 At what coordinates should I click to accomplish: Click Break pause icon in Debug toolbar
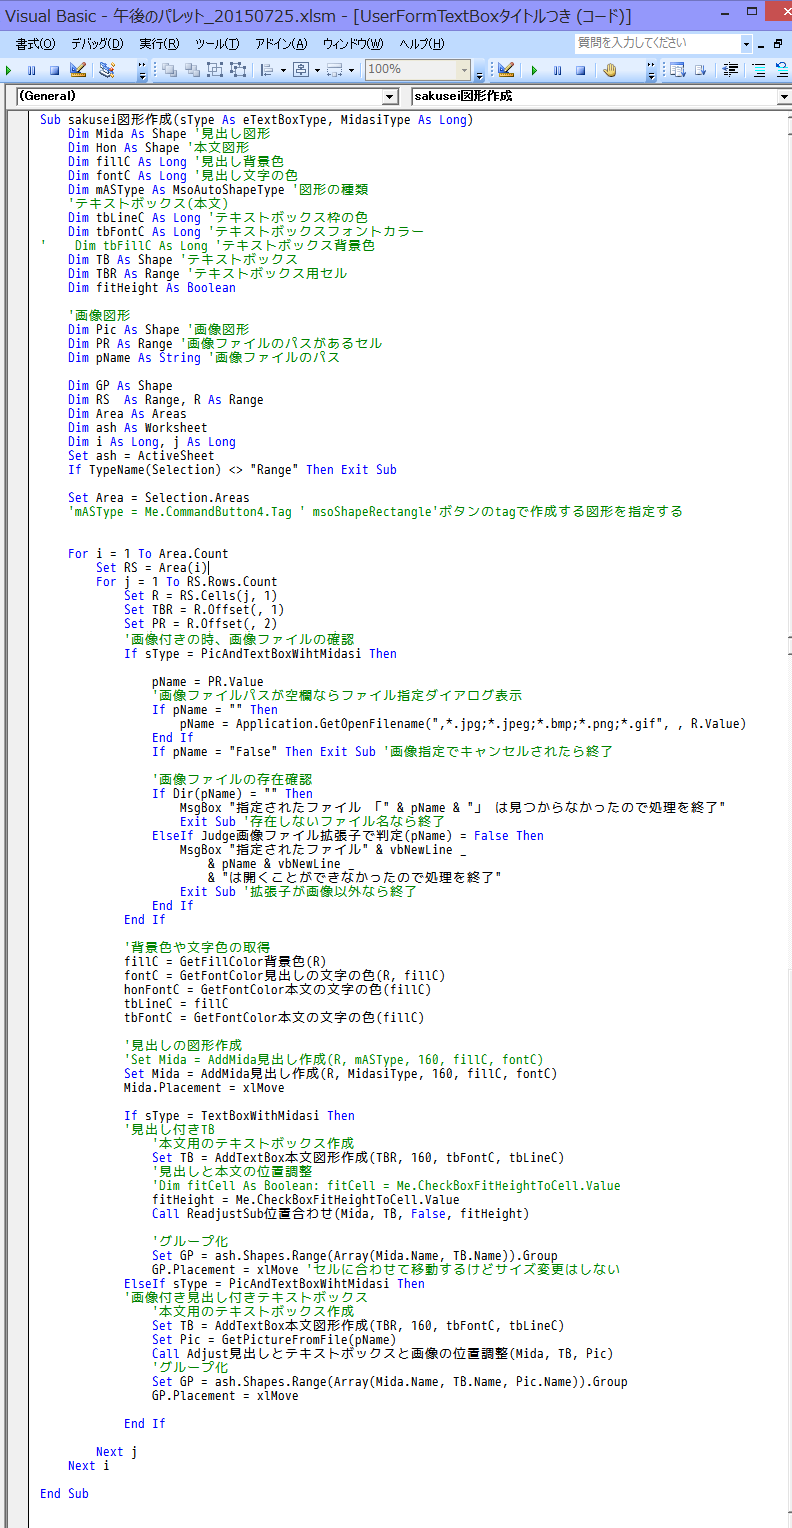click(x=557, y=70)
